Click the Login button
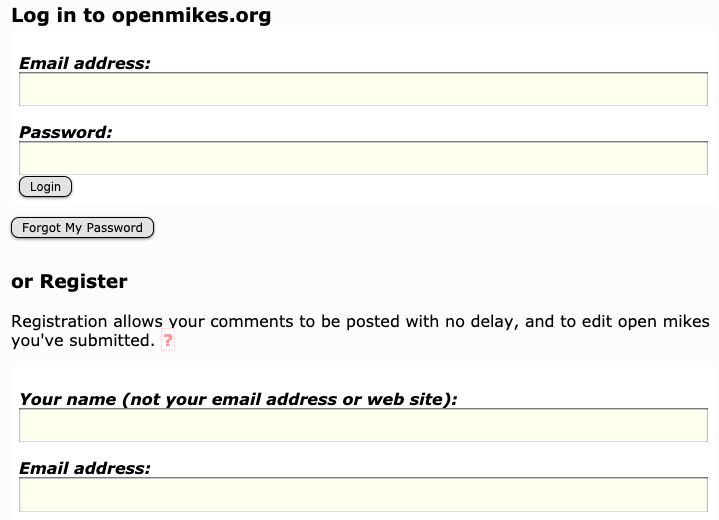719x520 pixels. tap(45, 187)
